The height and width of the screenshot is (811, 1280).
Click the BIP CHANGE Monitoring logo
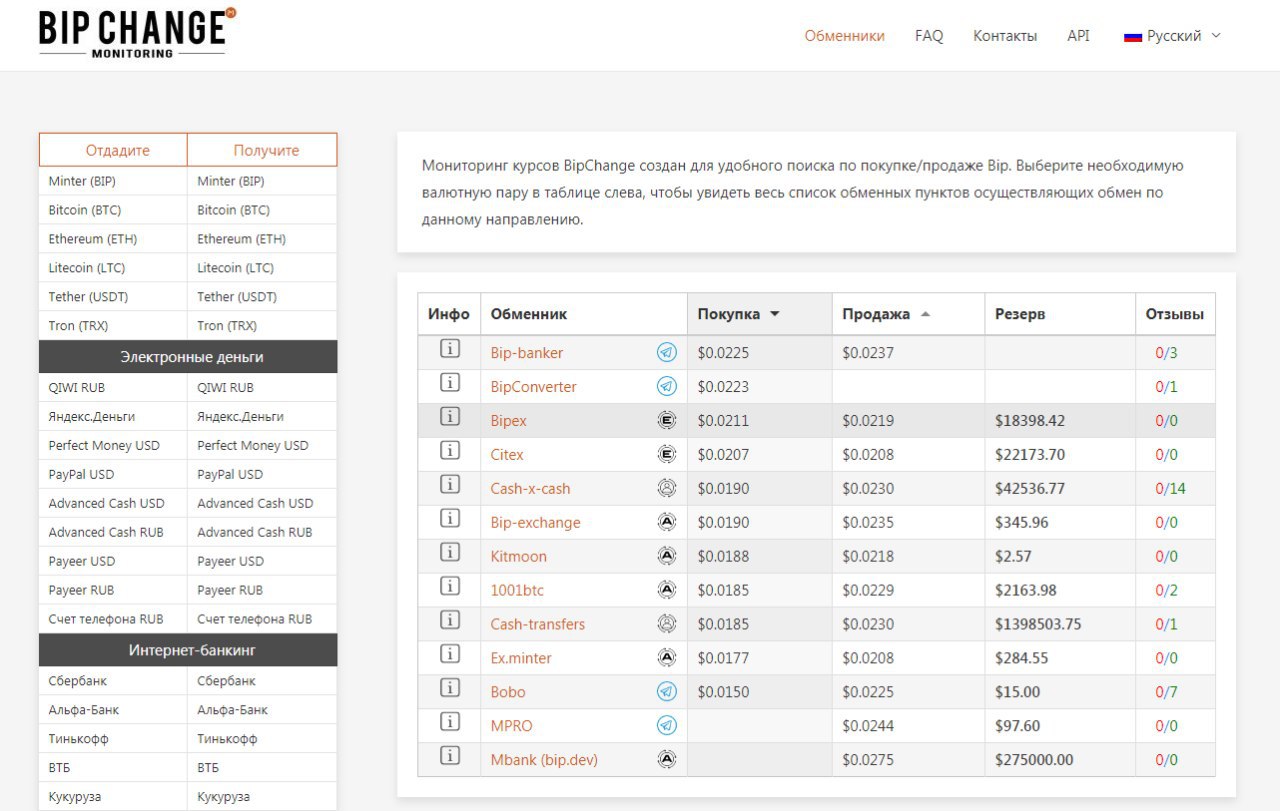pyautogui.click(x=137, y=32)
